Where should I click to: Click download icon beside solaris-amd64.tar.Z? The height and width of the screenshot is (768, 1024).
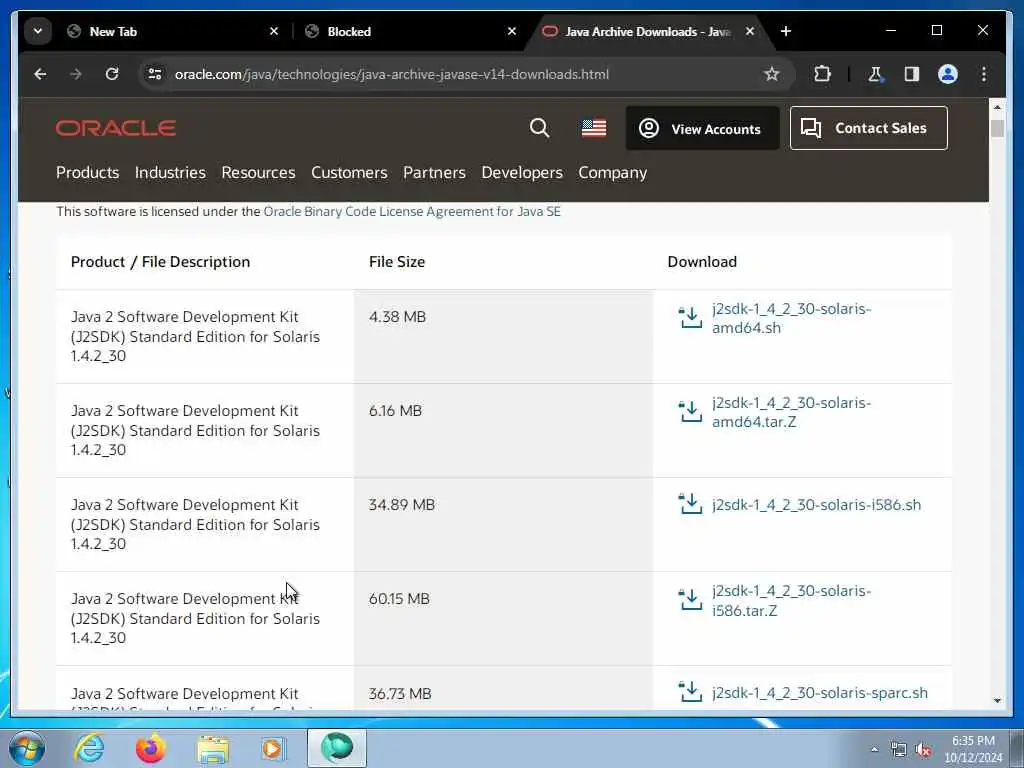(690, 411)
